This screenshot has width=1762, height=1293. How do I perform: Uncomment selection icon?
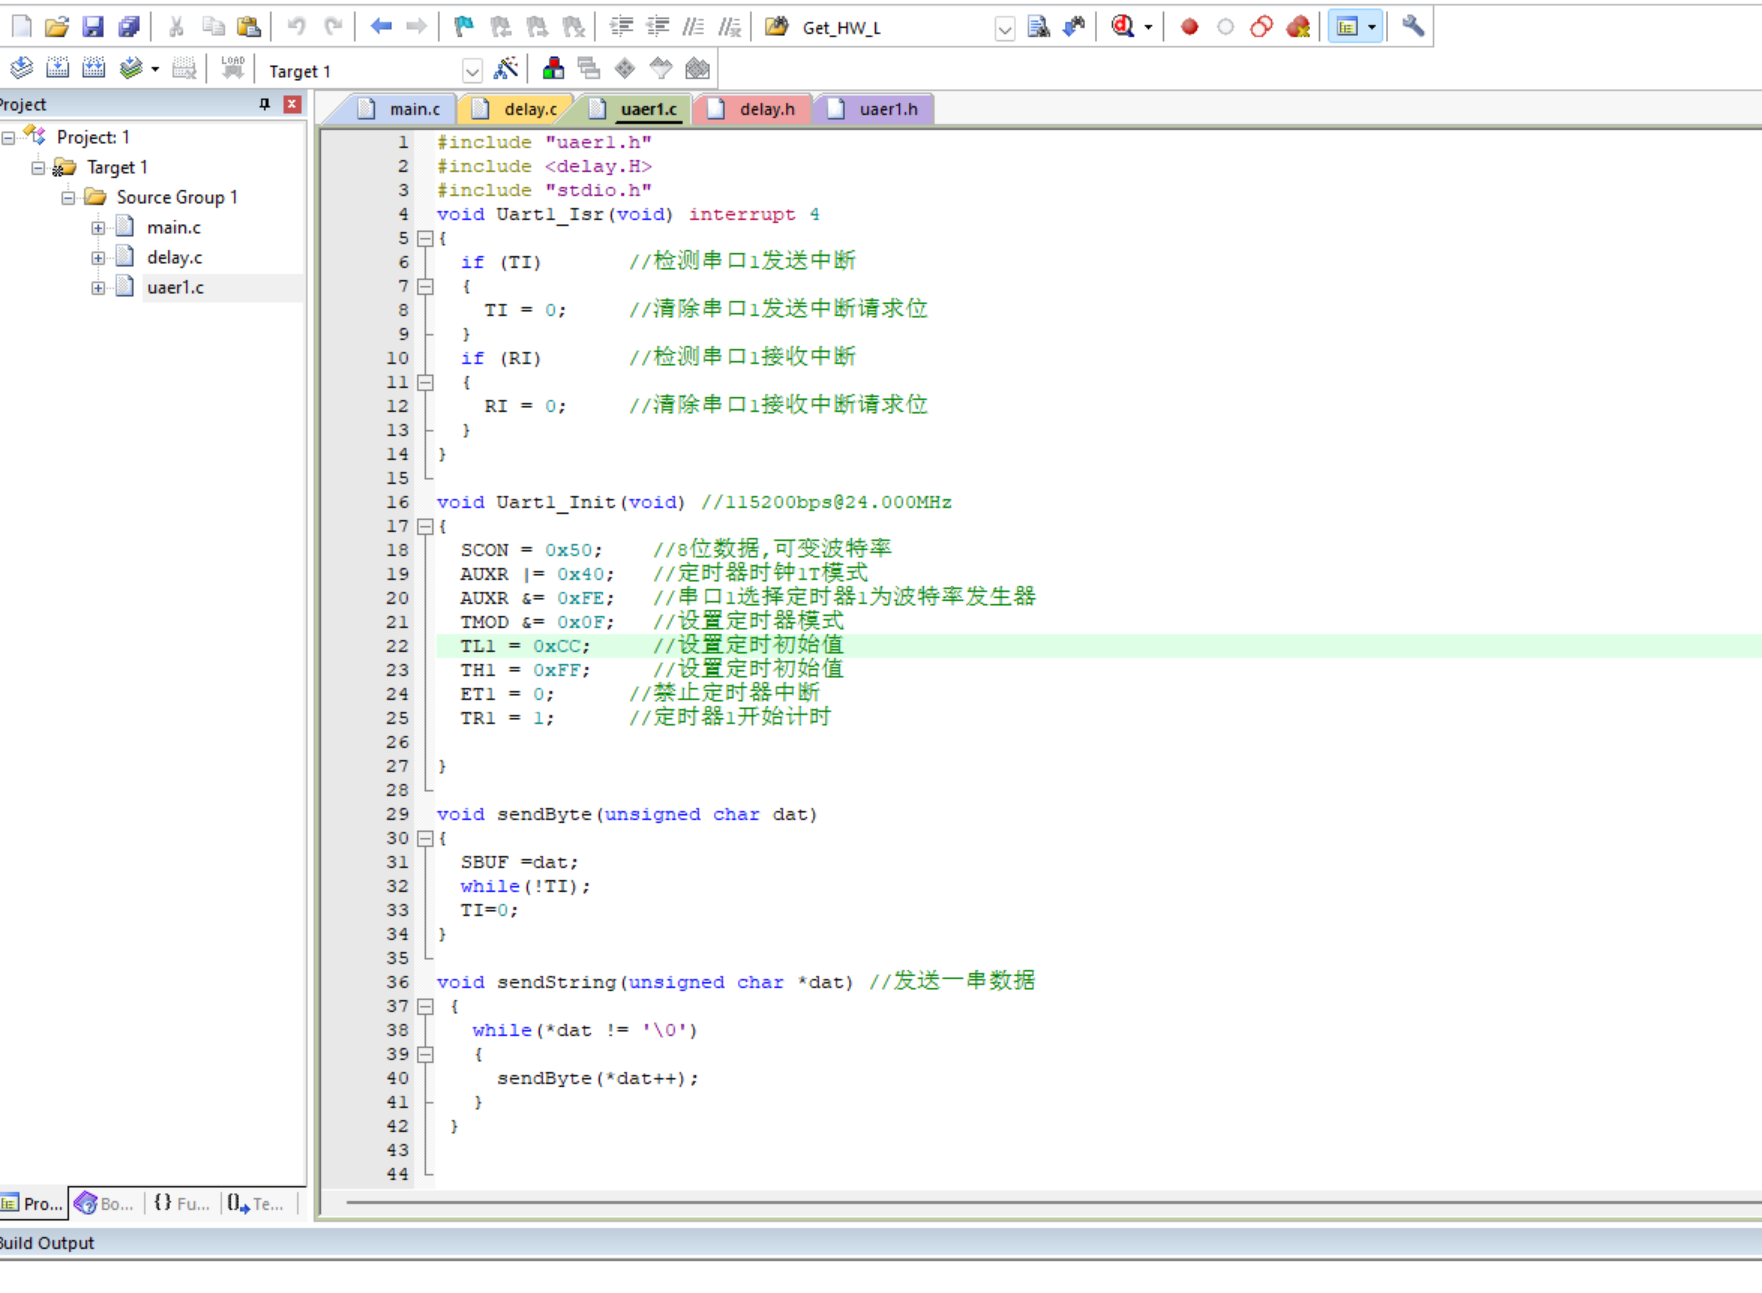[x=730, y=27]
